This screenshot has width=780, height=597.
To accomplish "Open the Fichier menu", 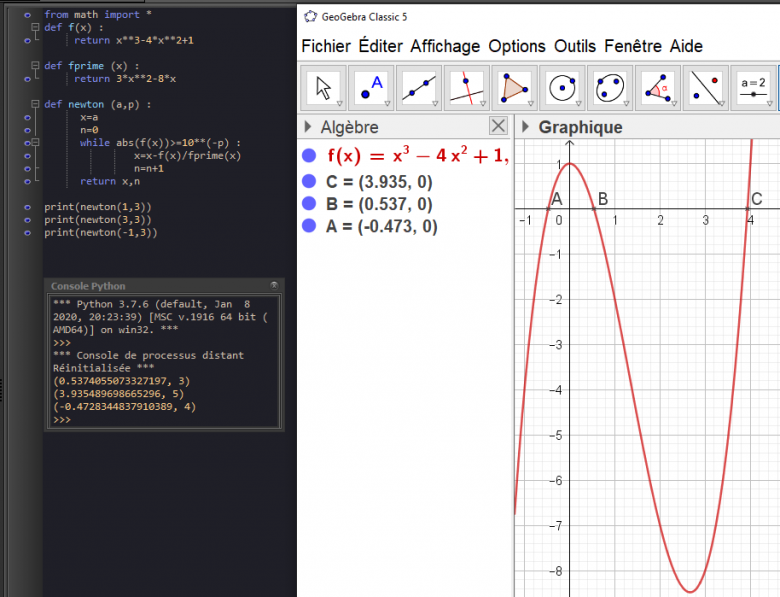I will pyautogui.click(x=326, y=46).
